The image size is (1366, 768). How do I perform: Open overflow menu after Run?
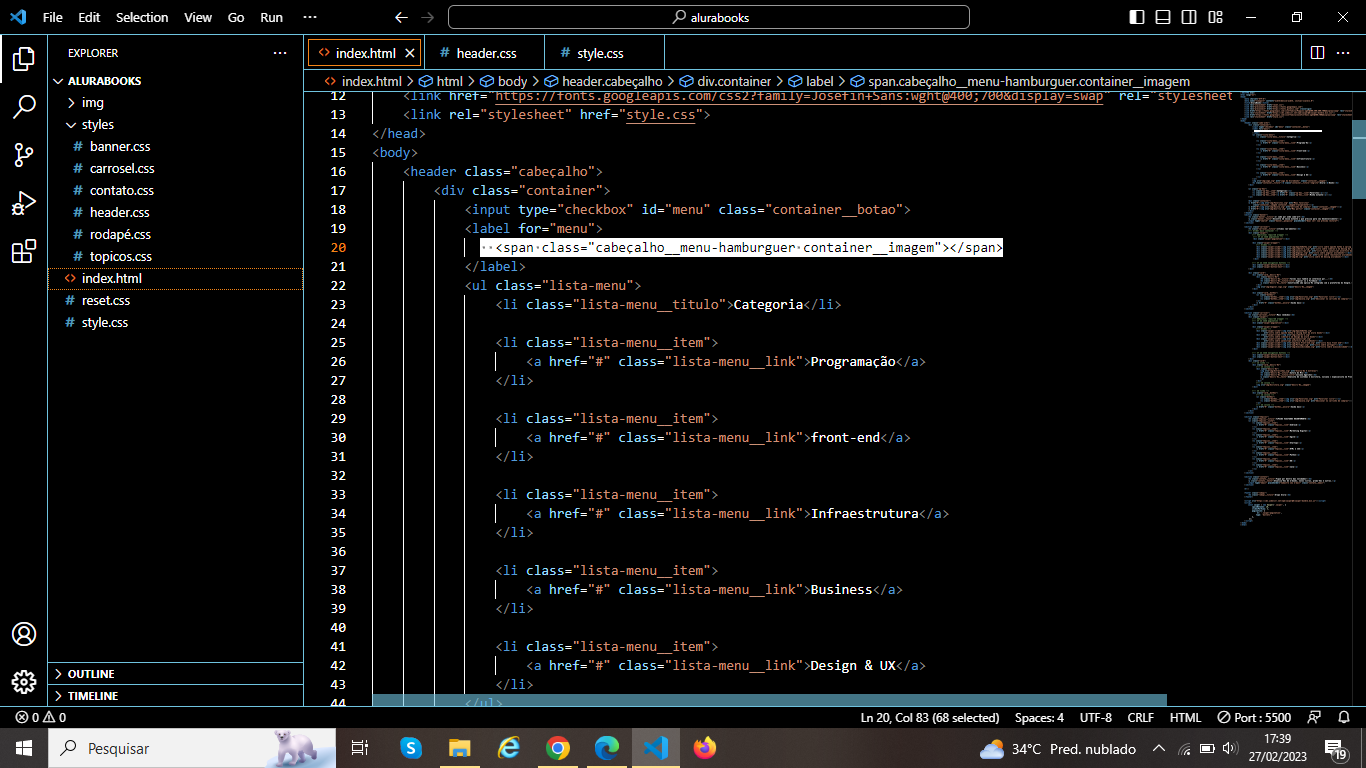[309, 17]
